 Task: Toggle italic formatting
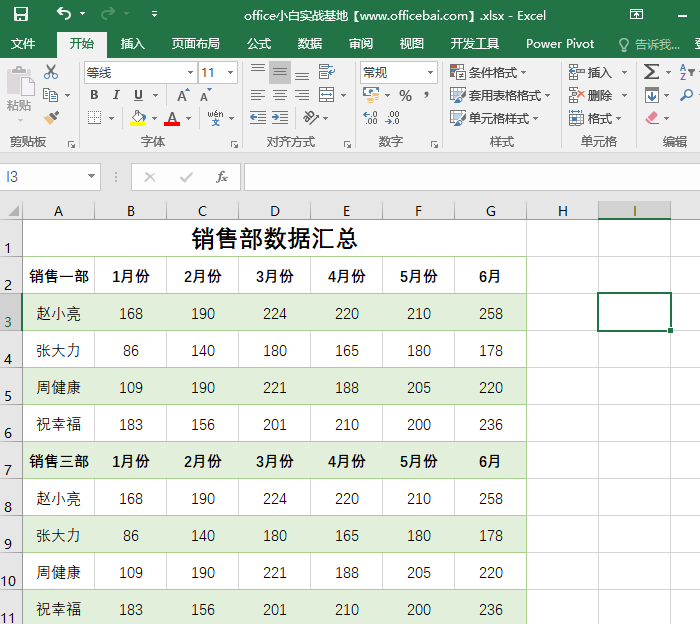(x=116, y=95)
